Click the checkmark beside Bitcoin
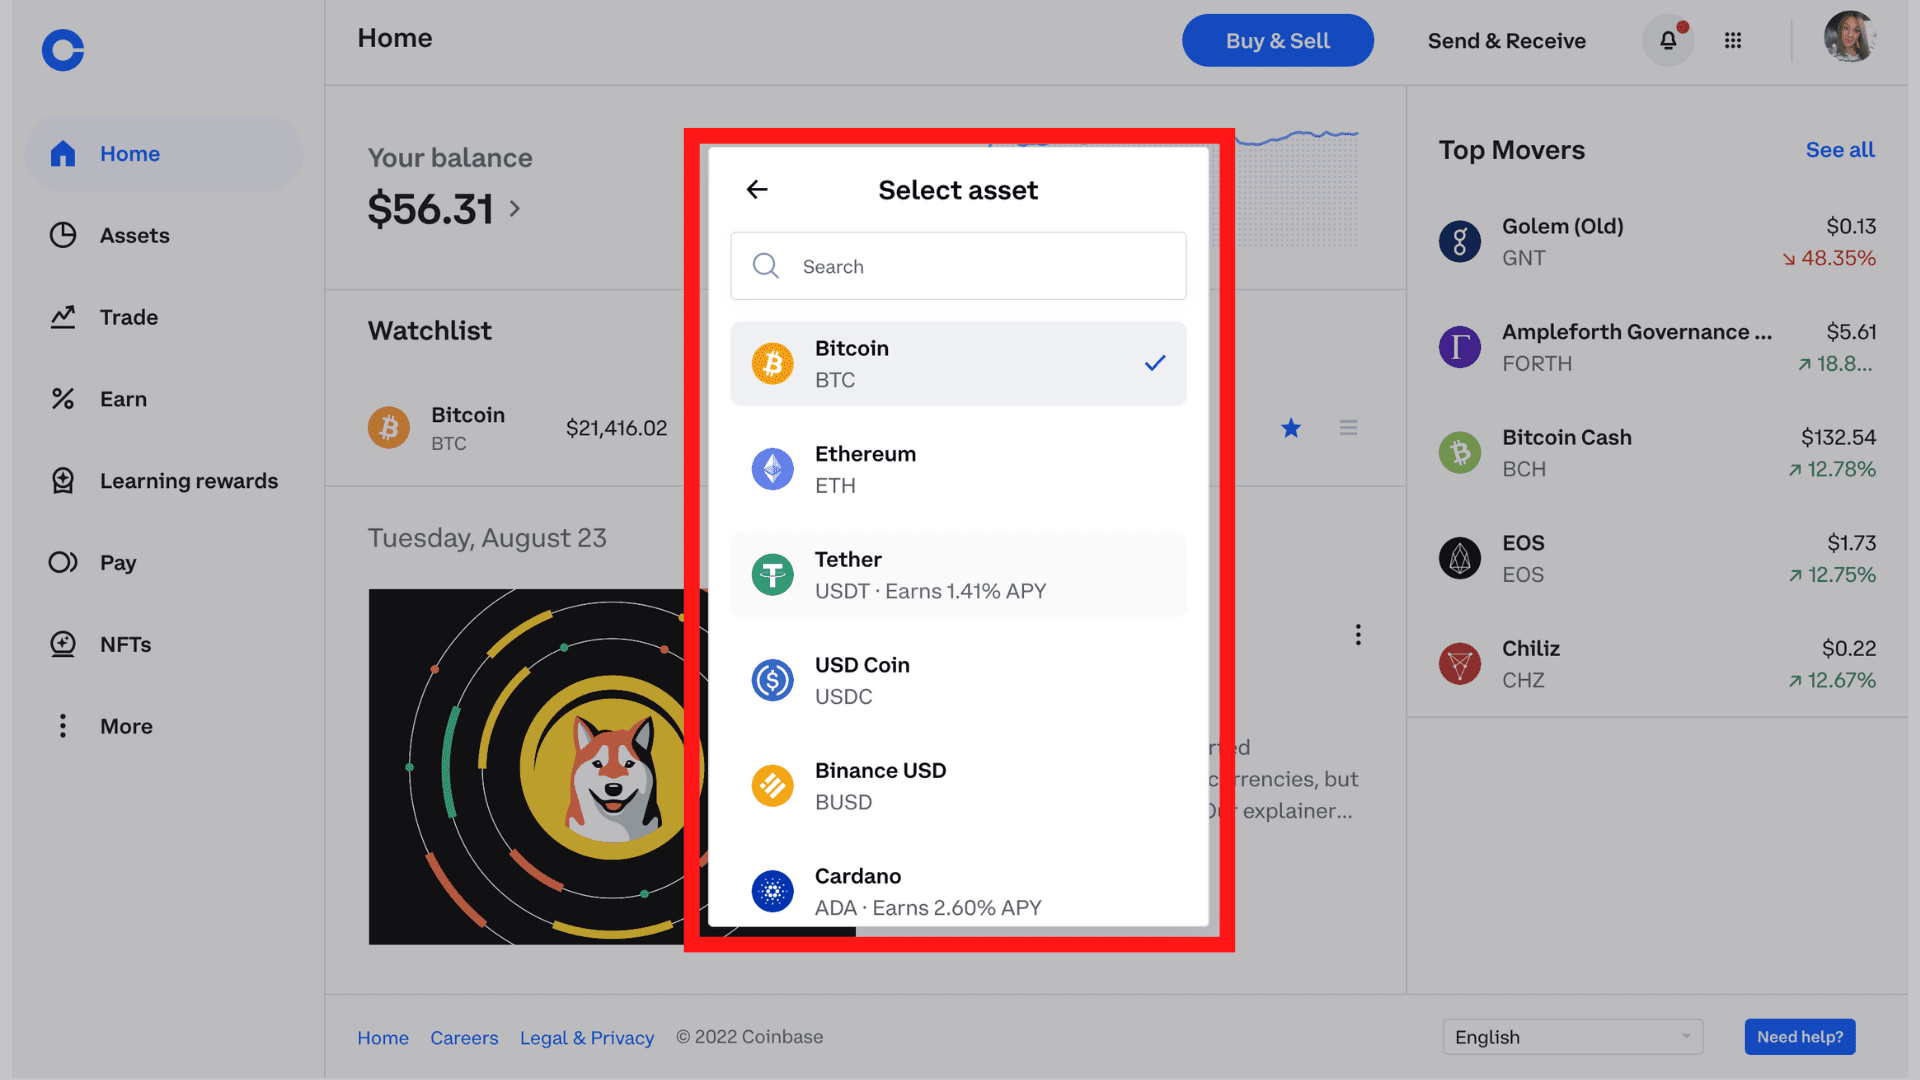The image size is (1920, 1080). coord(1155,364)
